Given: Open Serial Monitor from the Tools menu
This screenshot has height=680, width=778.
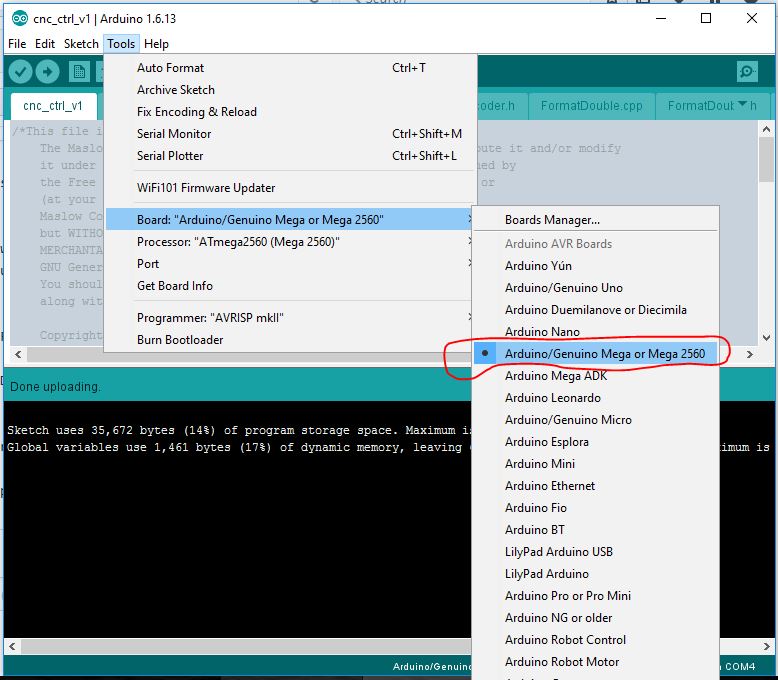Looking at the screenshot, I should point(289,134).
